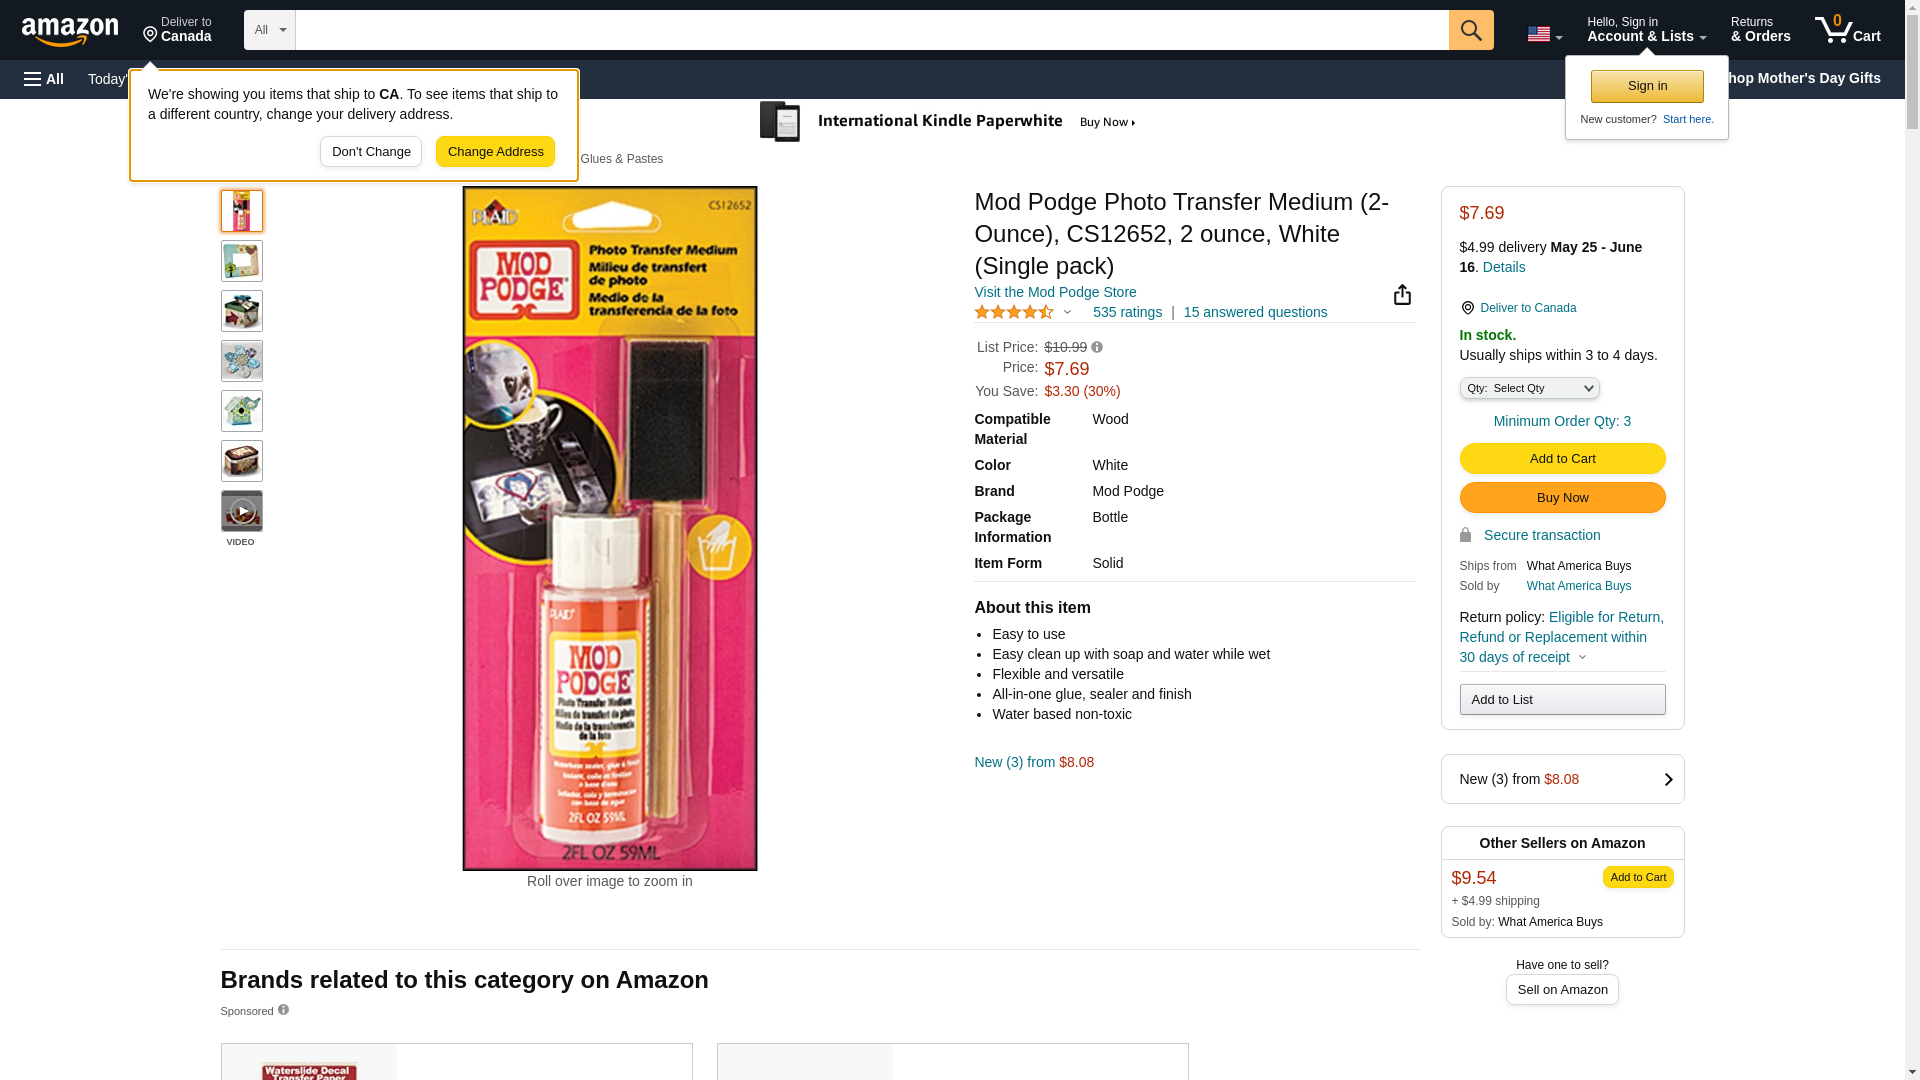Expand the New (3) from $8.08 offers
The height and width of the screenshot is (1080, 1920).
click(x=1562, y=779)
